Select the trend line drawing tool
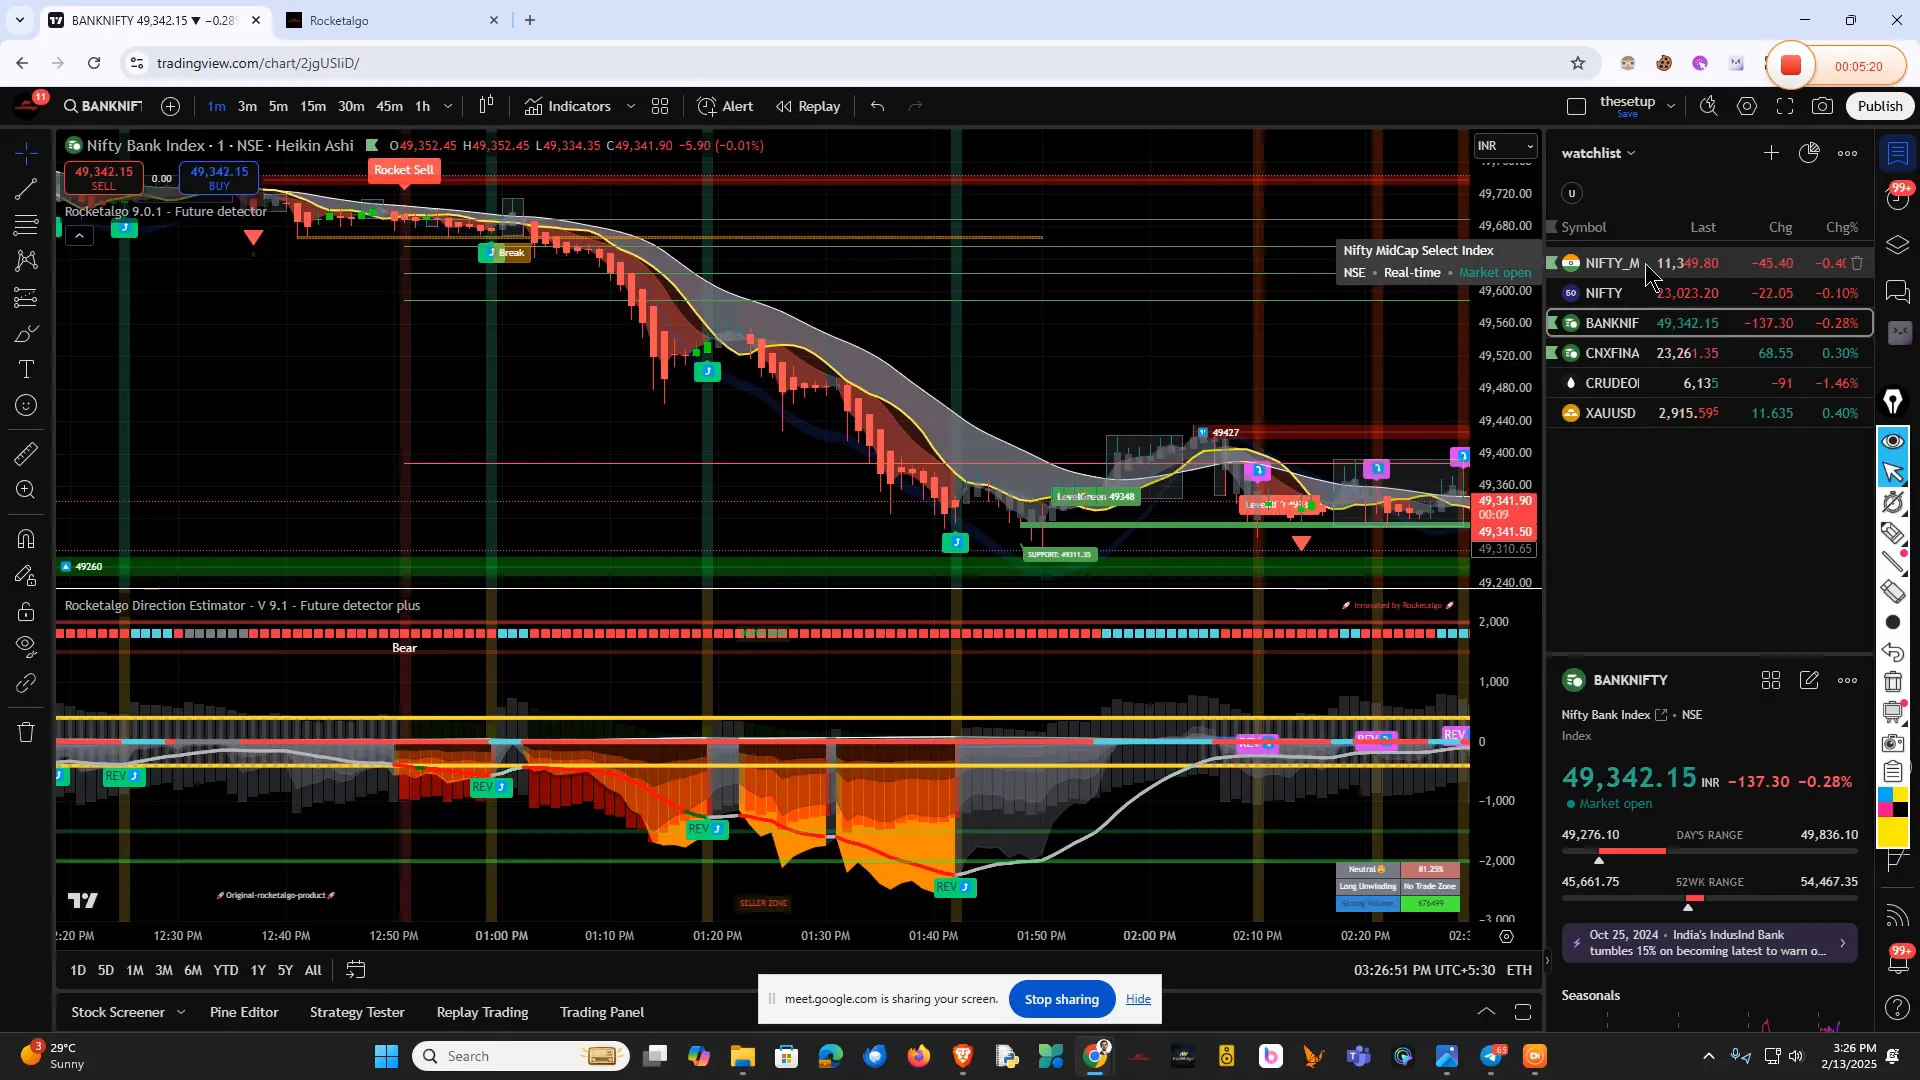 (x=26, y=190)
